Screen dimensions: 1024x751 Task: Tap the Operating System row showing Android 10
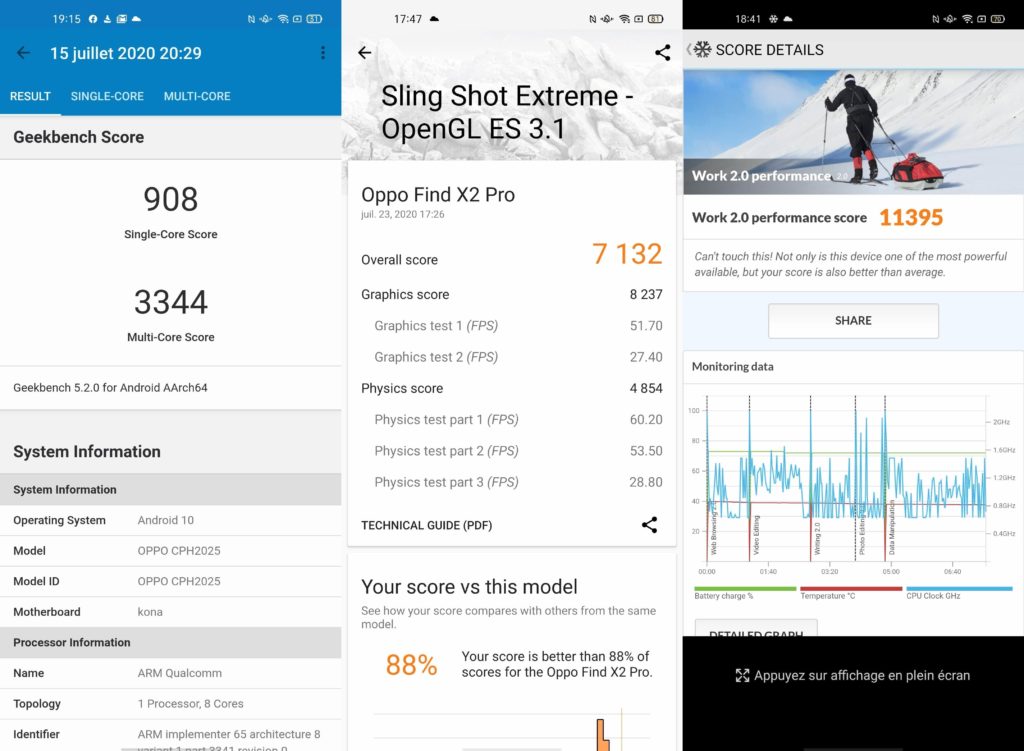click(170, 520)
